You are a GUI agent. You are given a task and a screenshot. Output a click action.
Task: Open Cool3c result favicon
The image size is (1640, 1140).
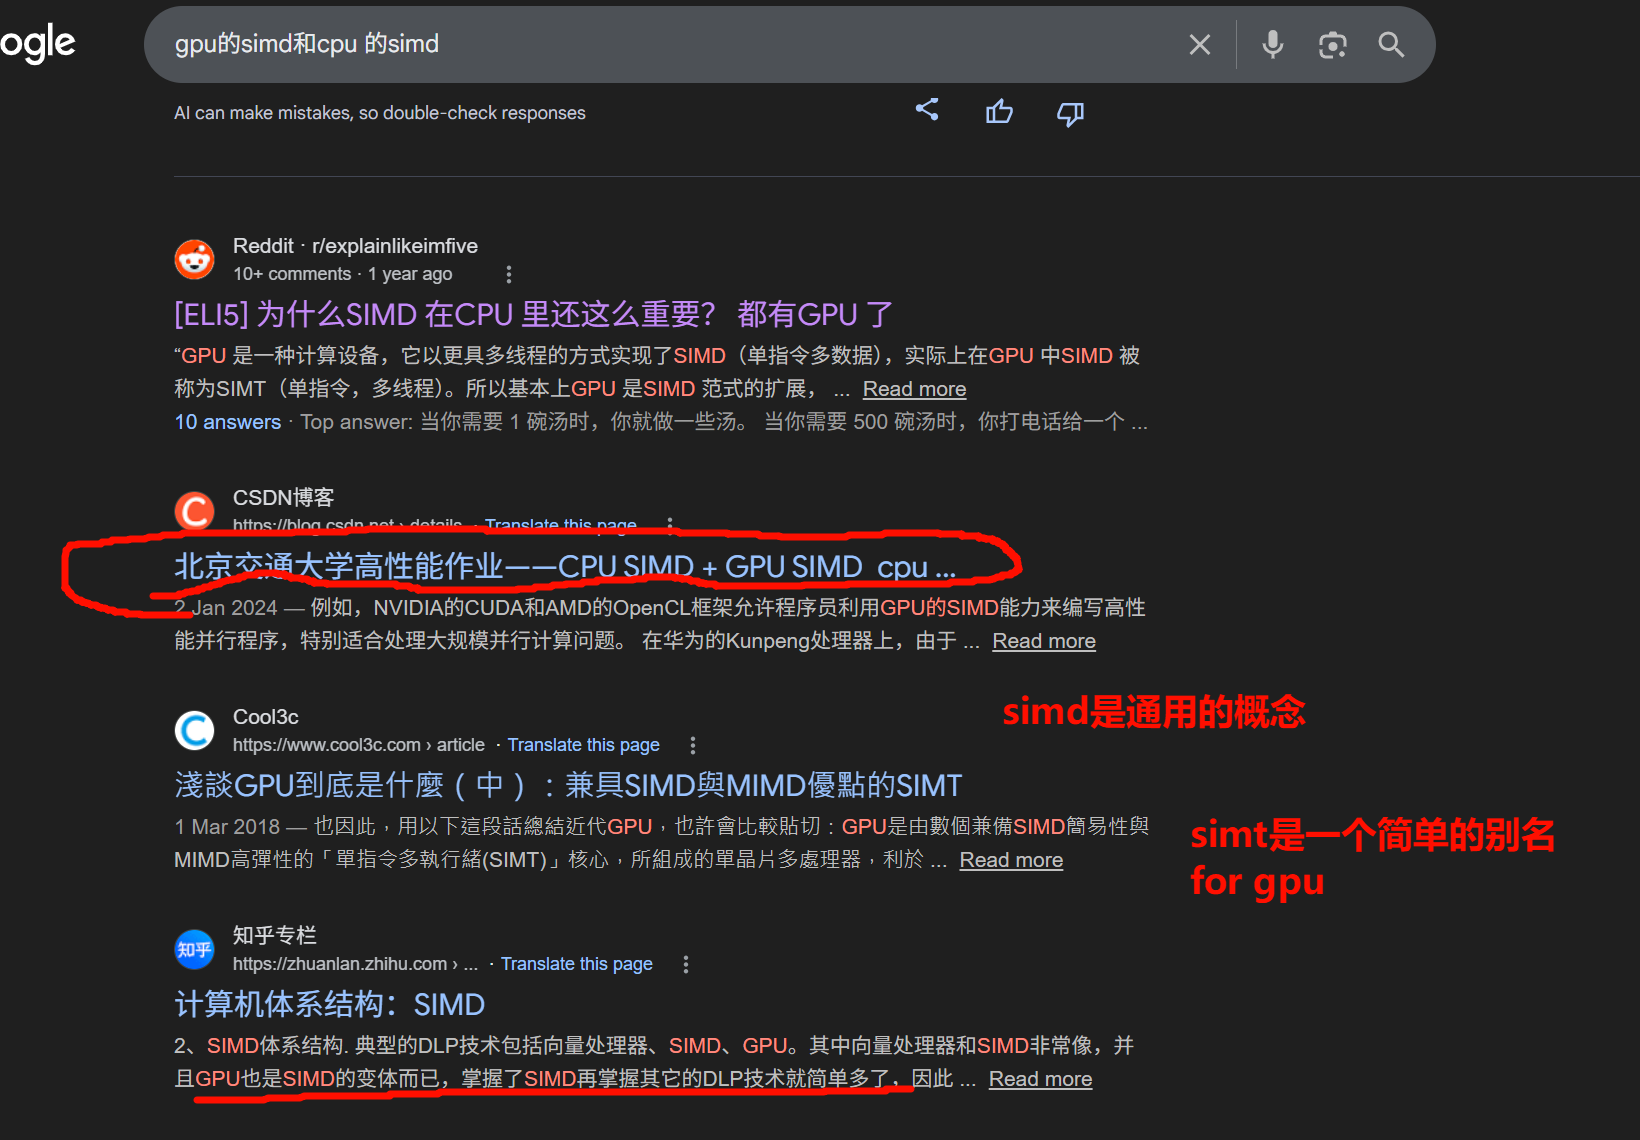[x=194, y=730]
